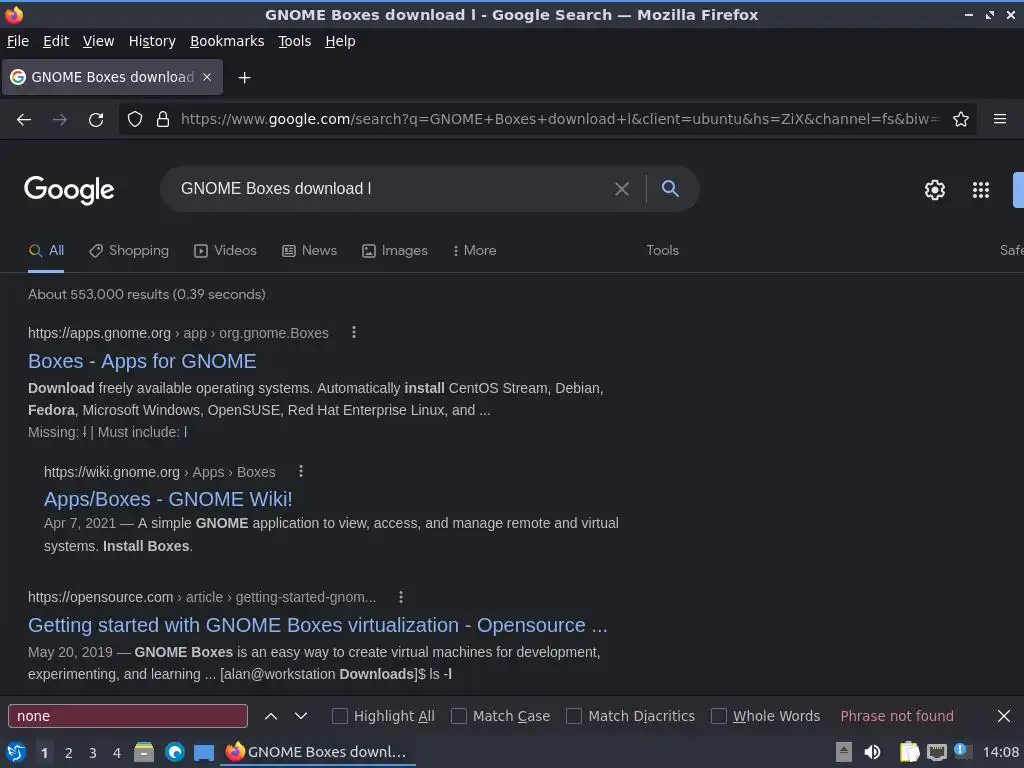Open the Google apps grid

pos(980,190)
